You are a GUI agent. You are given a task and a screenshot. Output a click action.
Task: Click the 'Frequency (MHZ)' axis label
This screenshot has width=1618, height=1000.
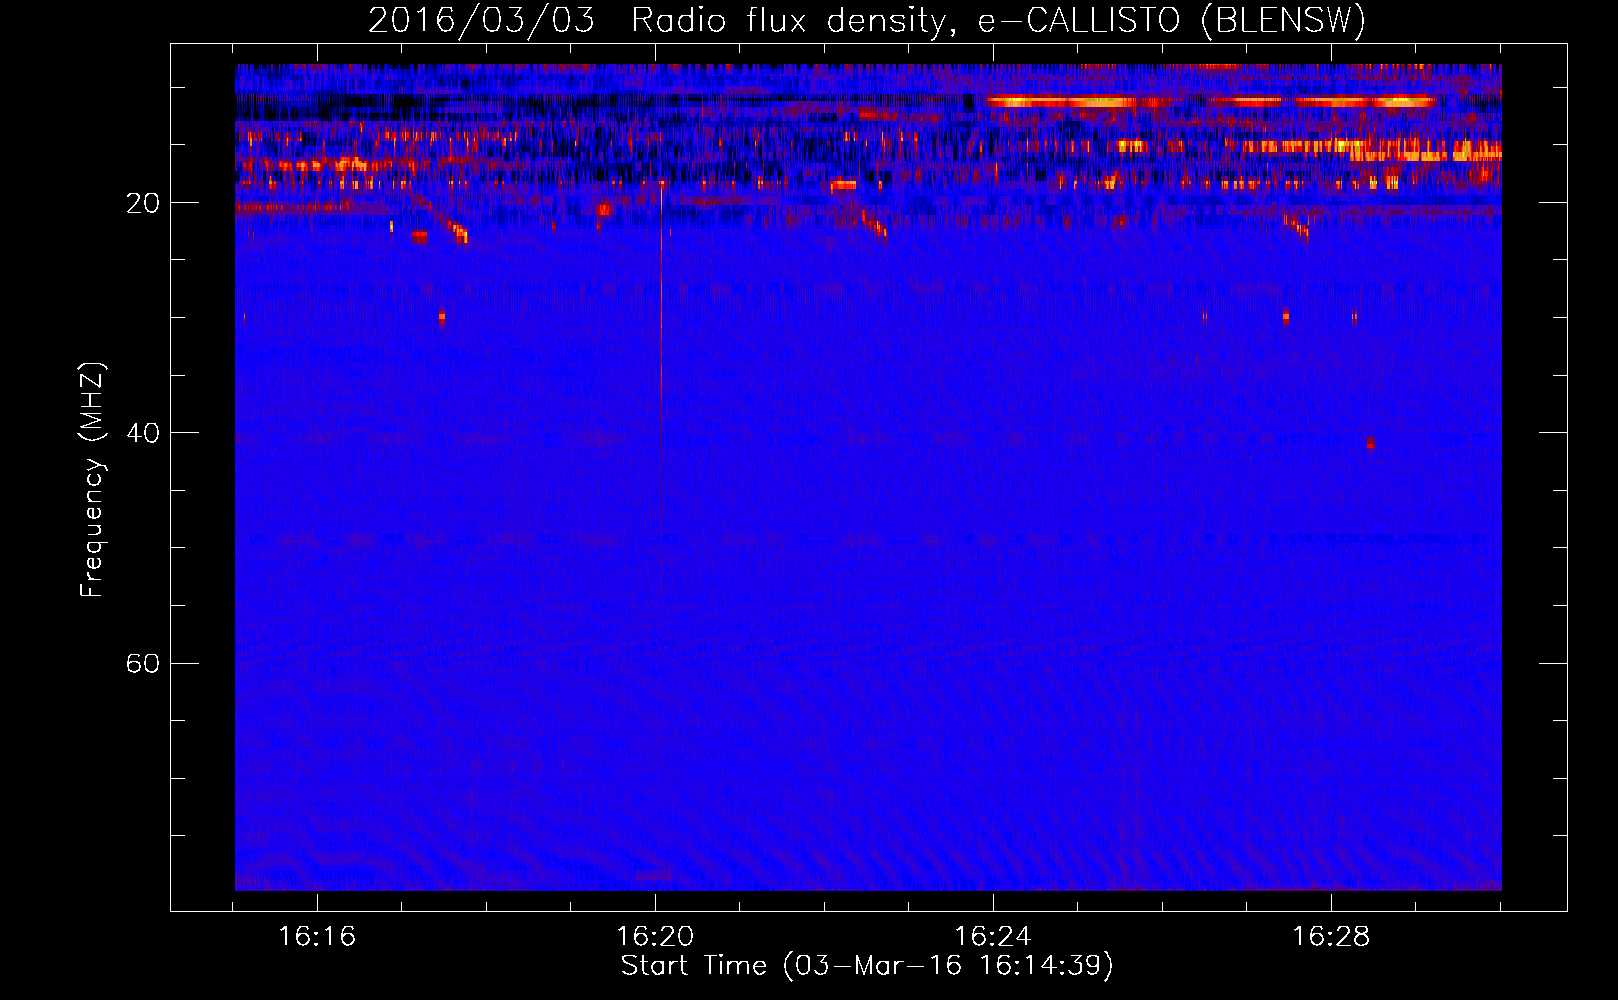pos(92,480)
